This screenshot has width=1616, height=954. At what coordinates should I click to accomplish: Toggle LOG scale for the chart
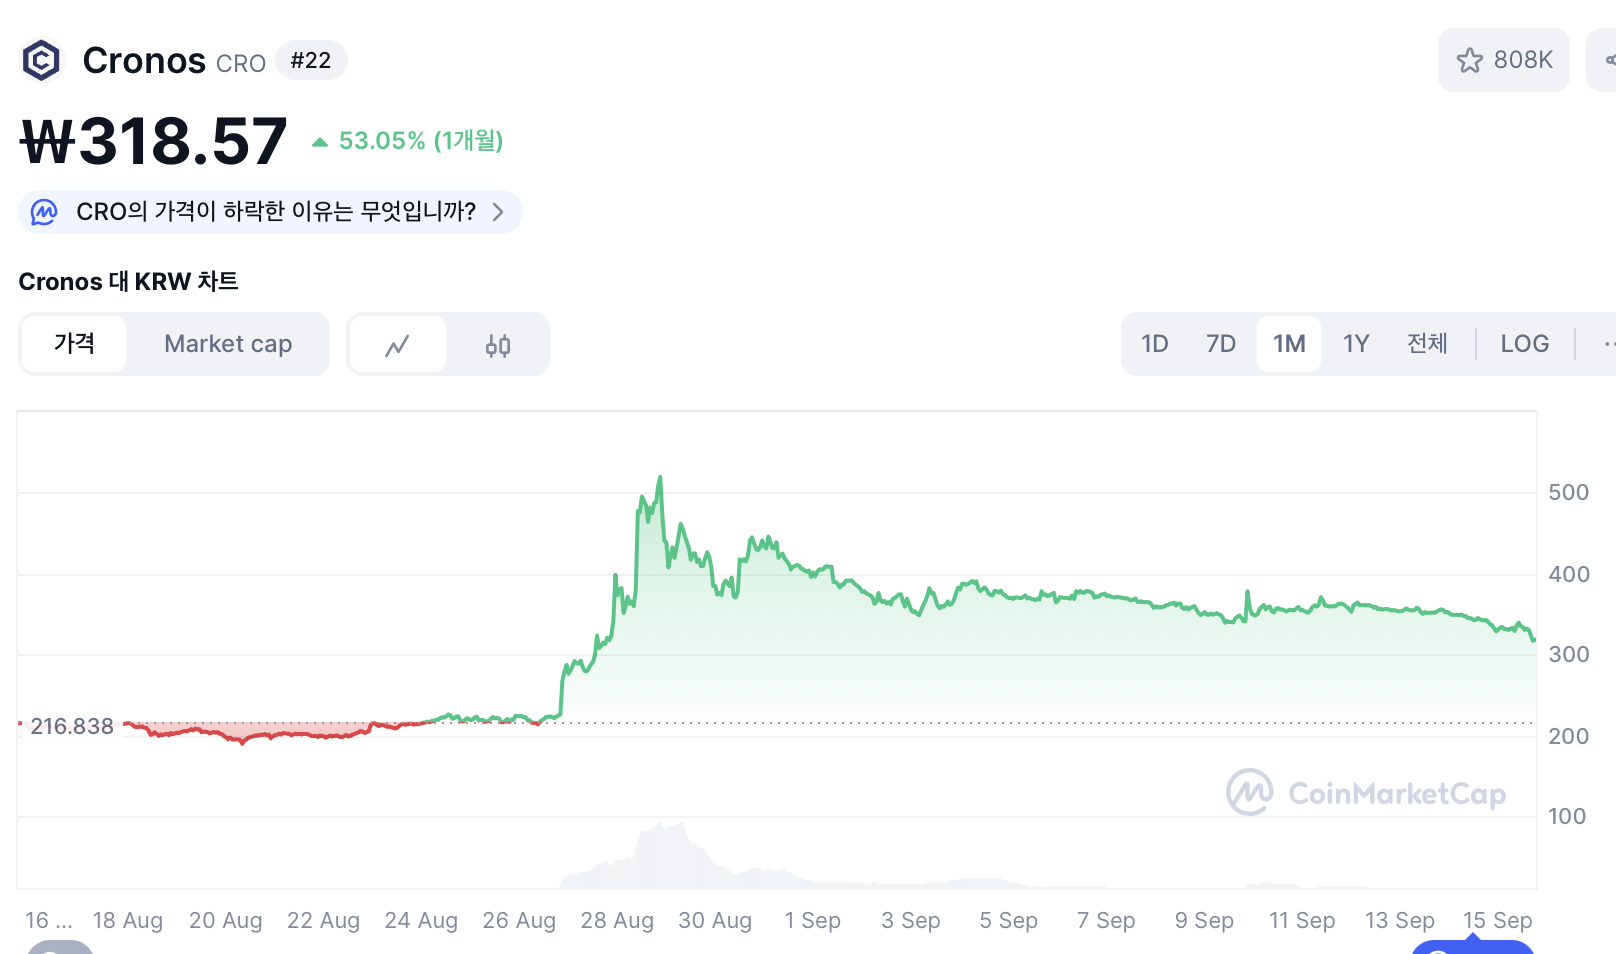(1524, 344)
